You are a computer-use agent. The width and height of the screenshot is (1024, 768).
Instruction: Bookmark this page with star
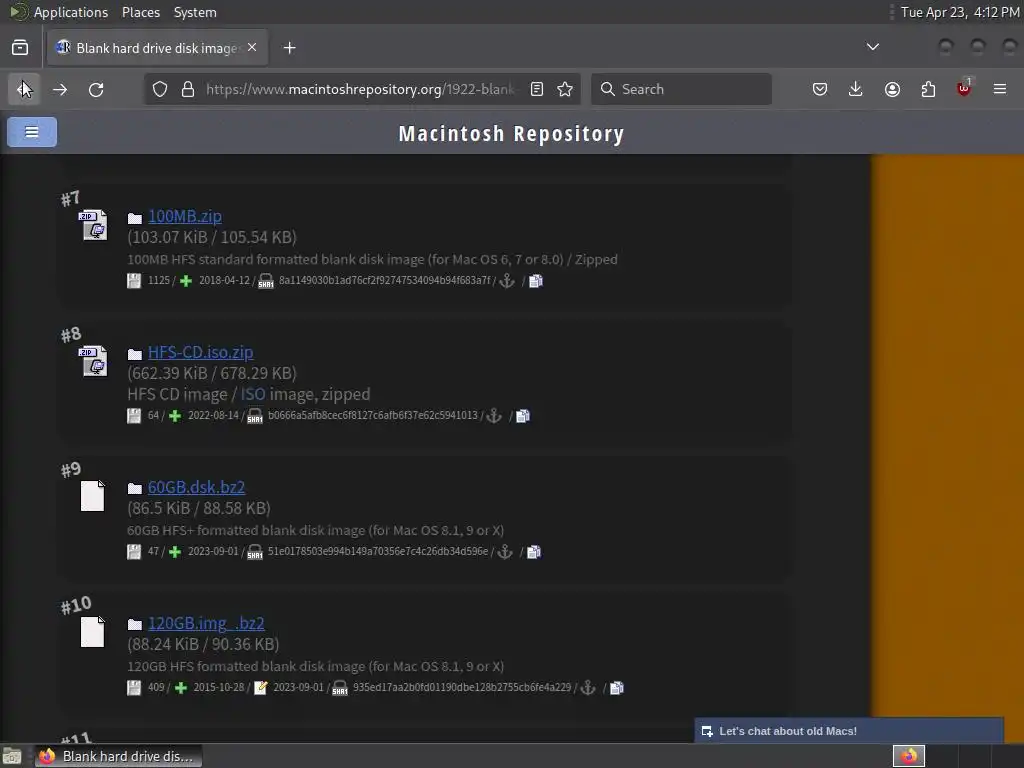(565, 89)
